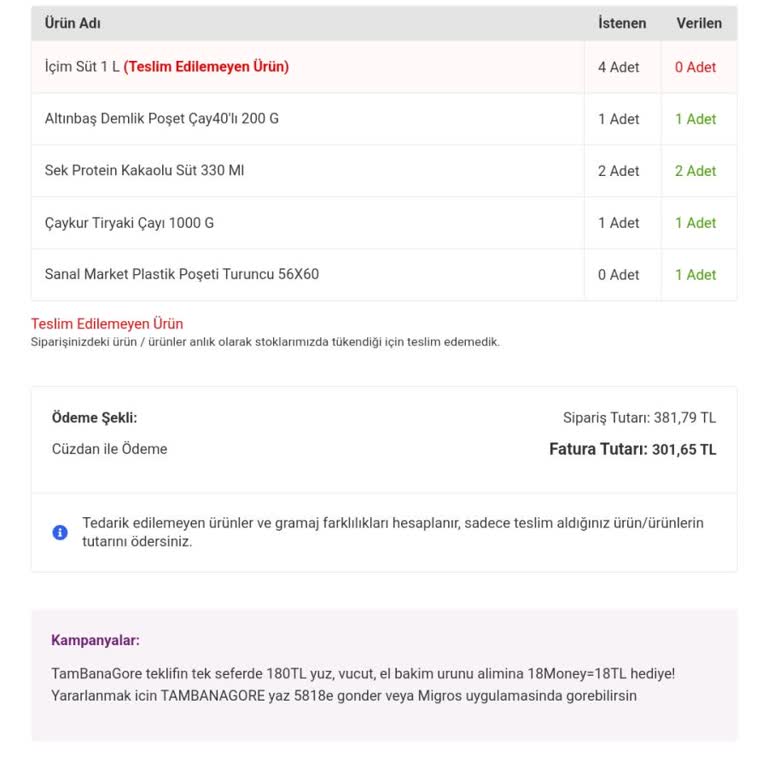
Task: Select Çaykur Tiryaki Çayı 1000 G row
Action: tap(384, 223)
